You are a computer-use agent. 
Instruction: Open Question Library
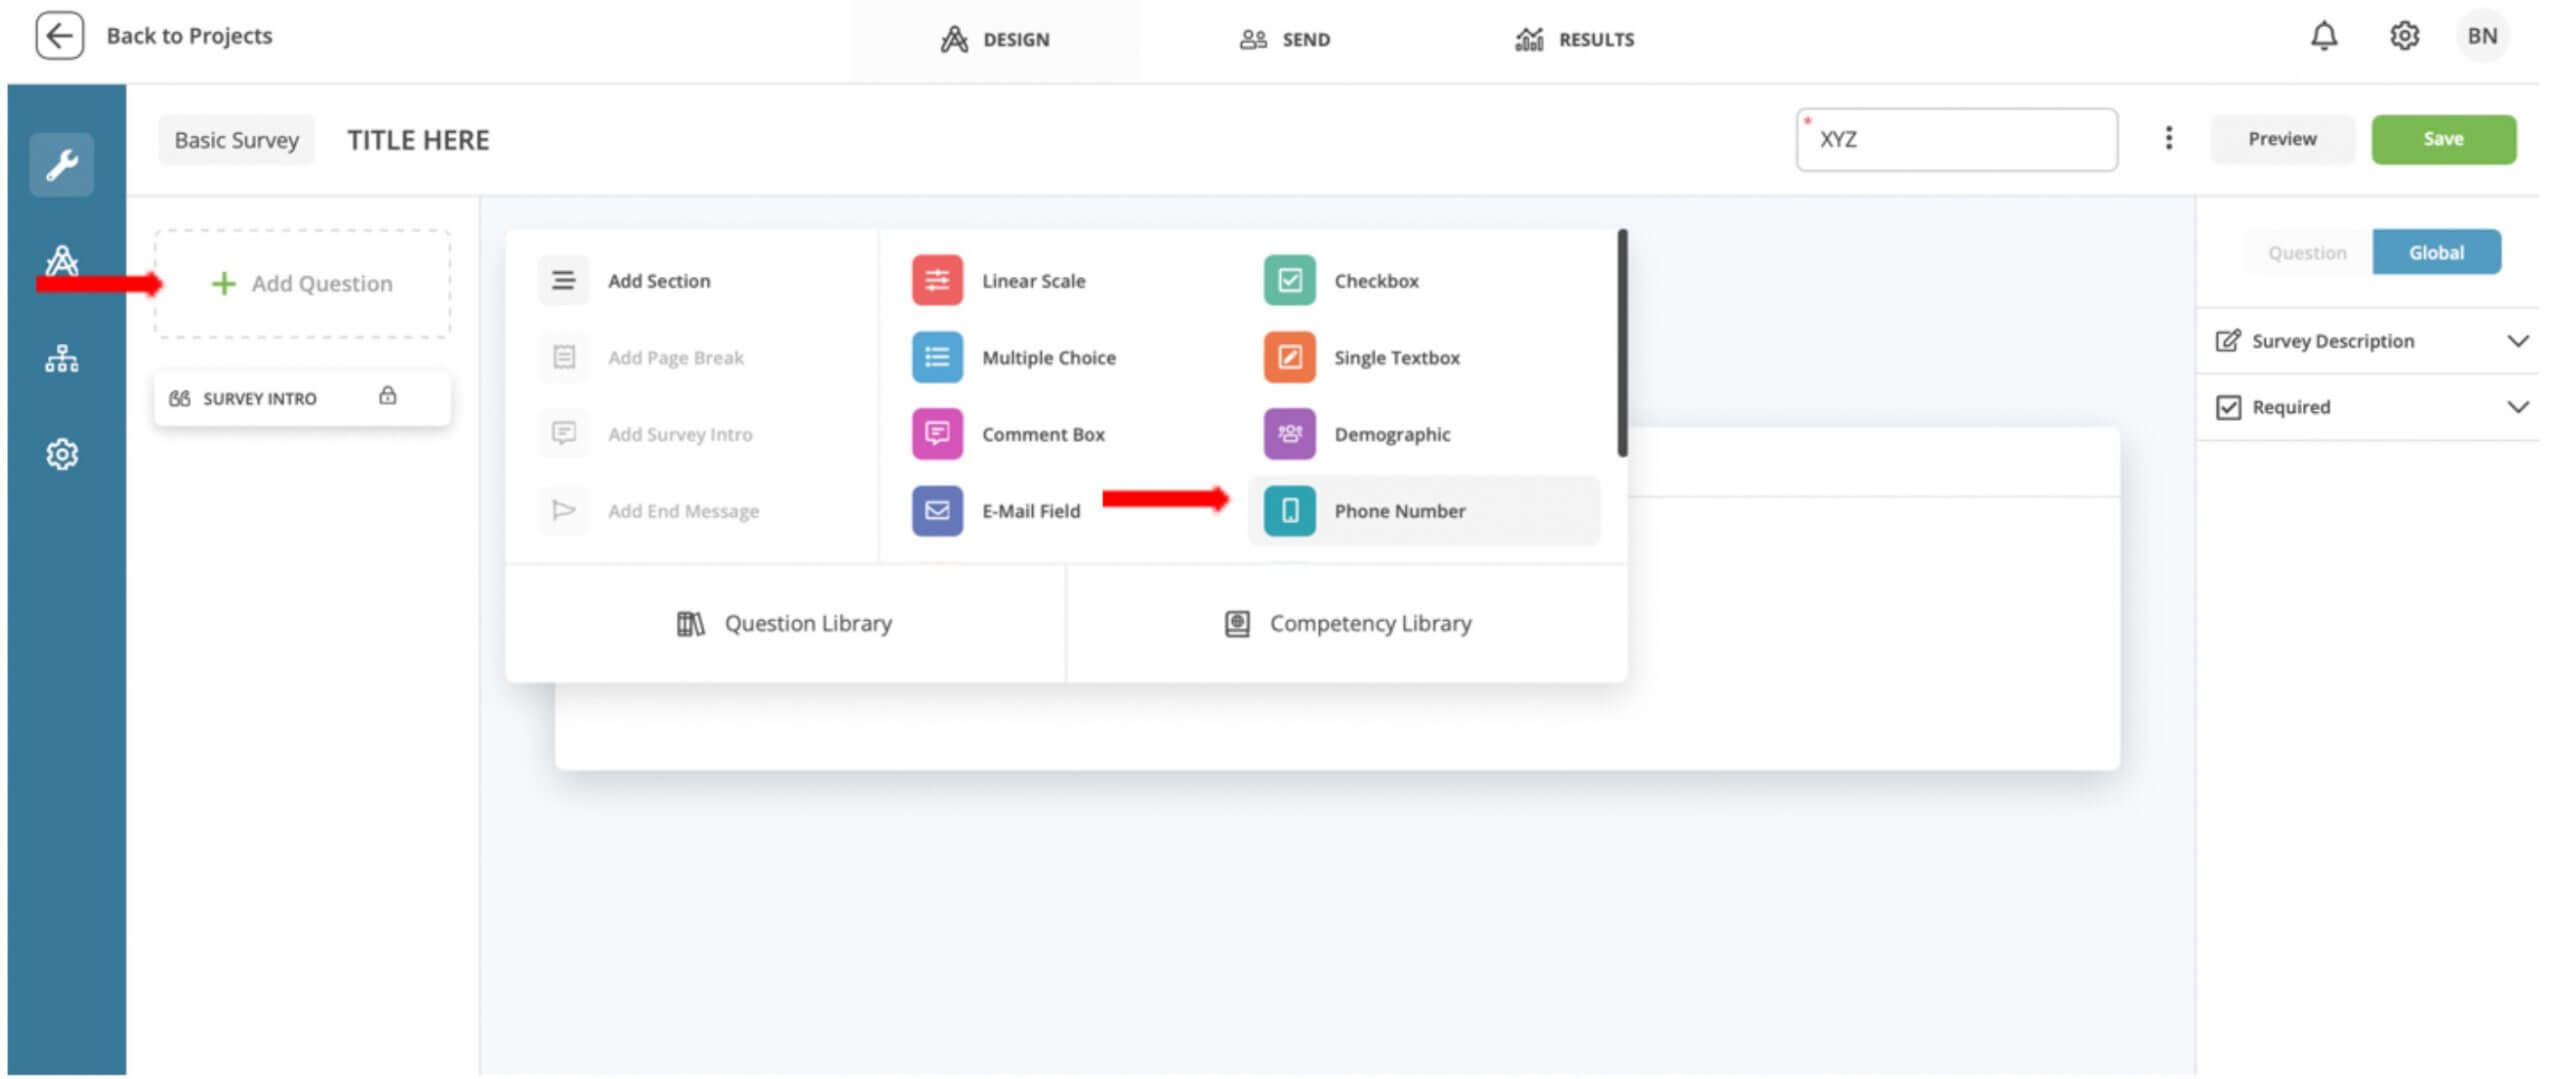pos(785,624)
